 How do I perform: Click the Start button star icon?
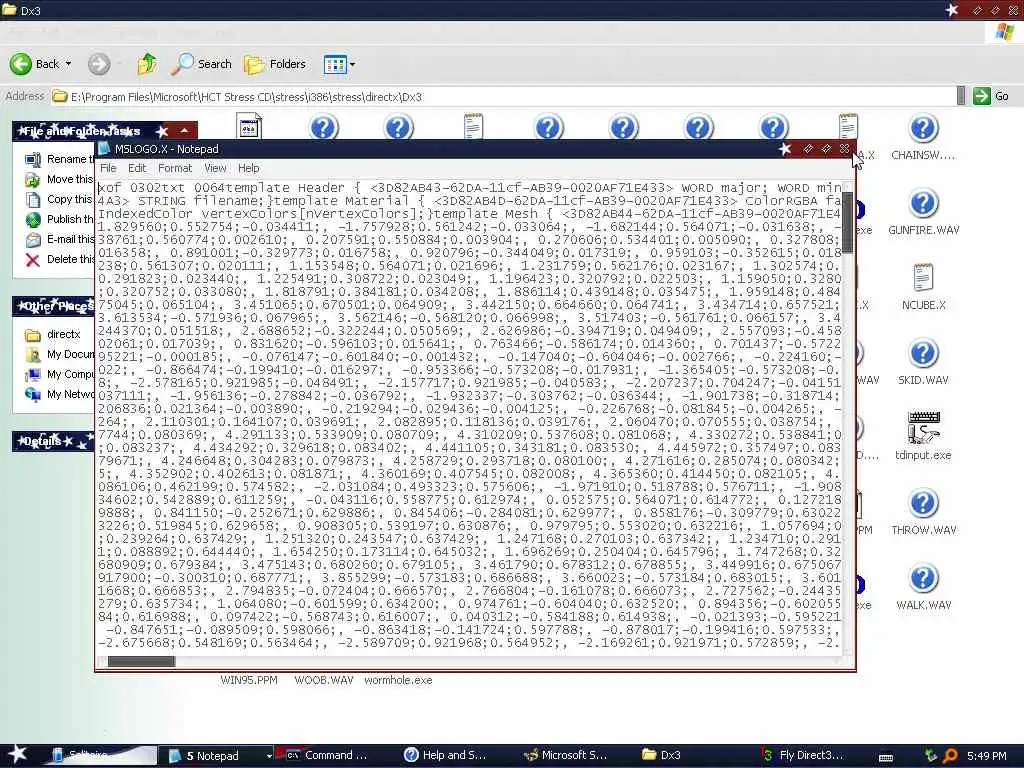point(16,754)
